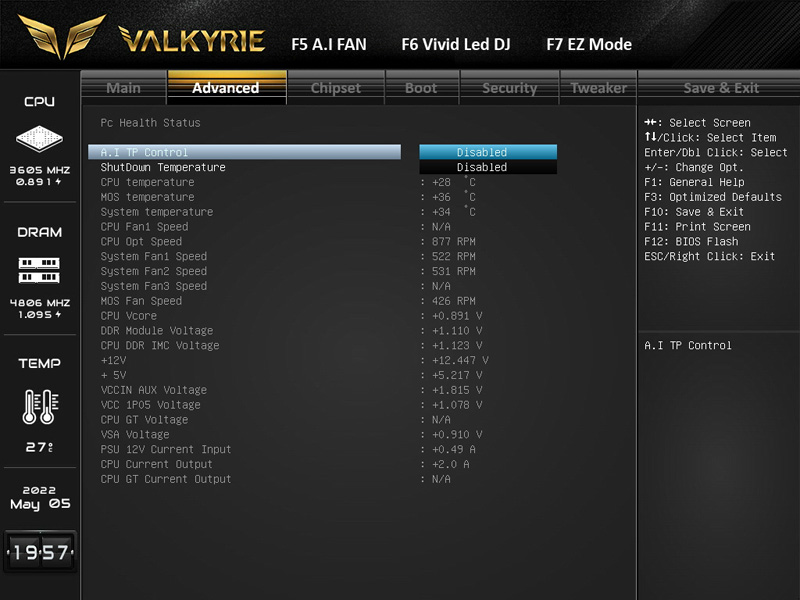Image resolution: width=800 pixels, height=600 pixels.
Task: Click the CPU temperature label
Action: click(147, 182)
